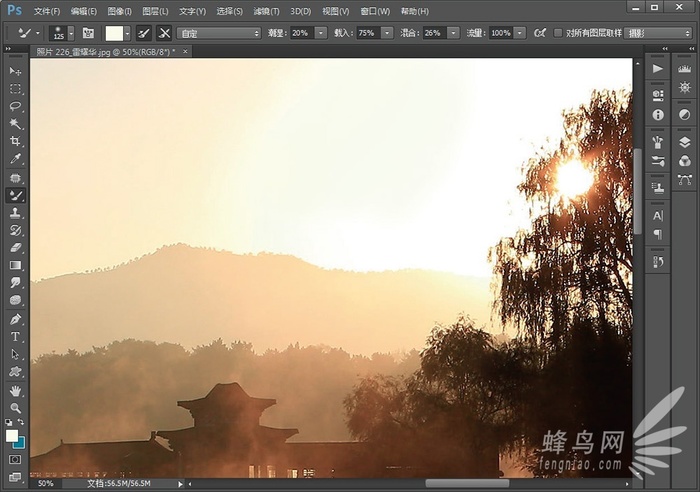Reset default foreground and background colors
The height and width of the screenshot is (492, 700).
[8, 422]
